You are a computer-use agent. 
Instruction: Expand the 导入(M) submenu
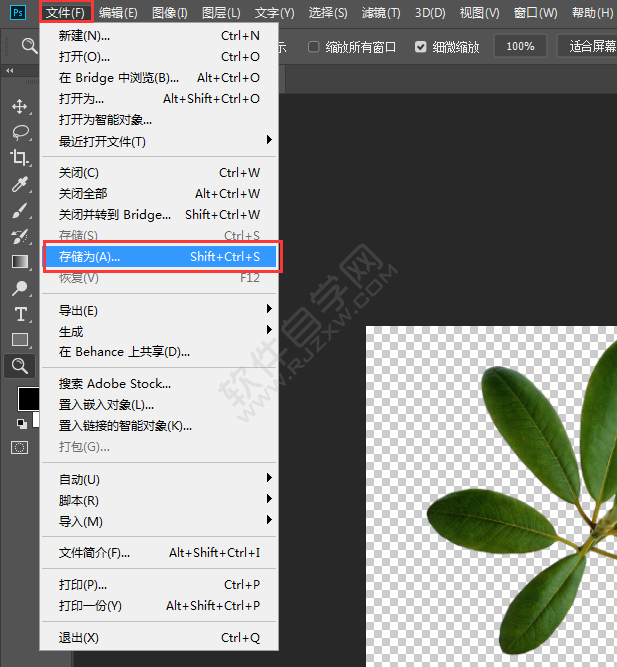tap(159, 522)
